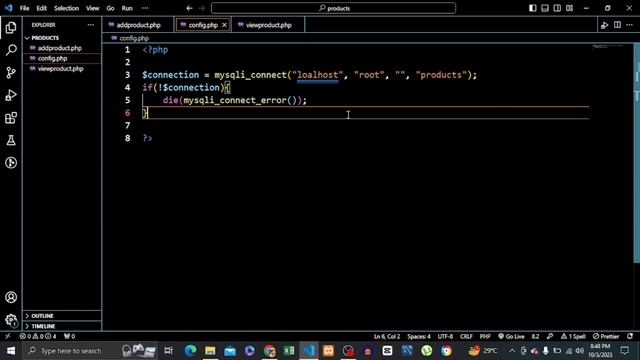Expand the OUTLINE section
The image size is (640, 360).
pos(62,316)
